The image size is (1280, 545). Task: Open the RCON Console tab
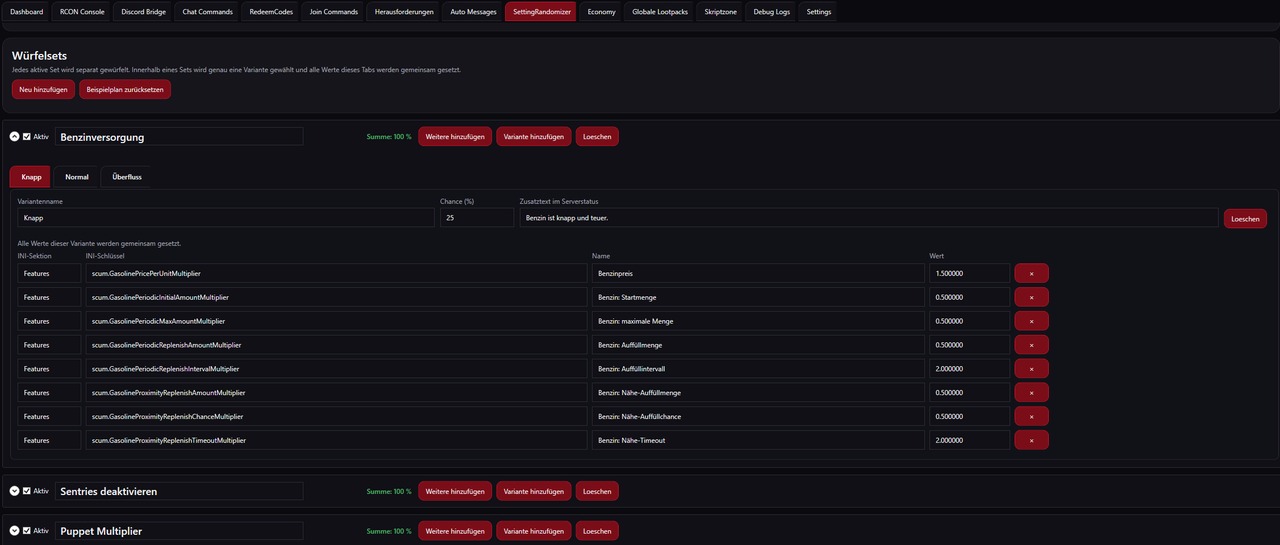pyautogui.click(x=82, y=12)
